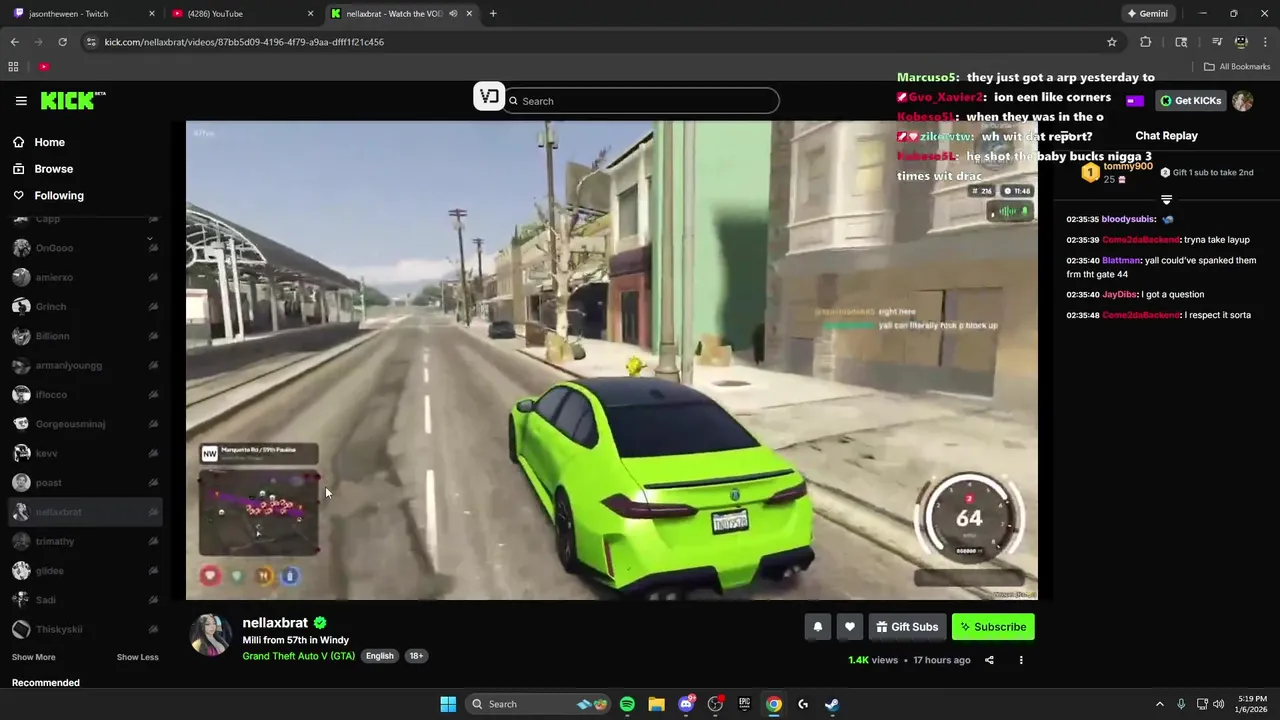Open Steam from the taskbar

[x=832, y=704]
